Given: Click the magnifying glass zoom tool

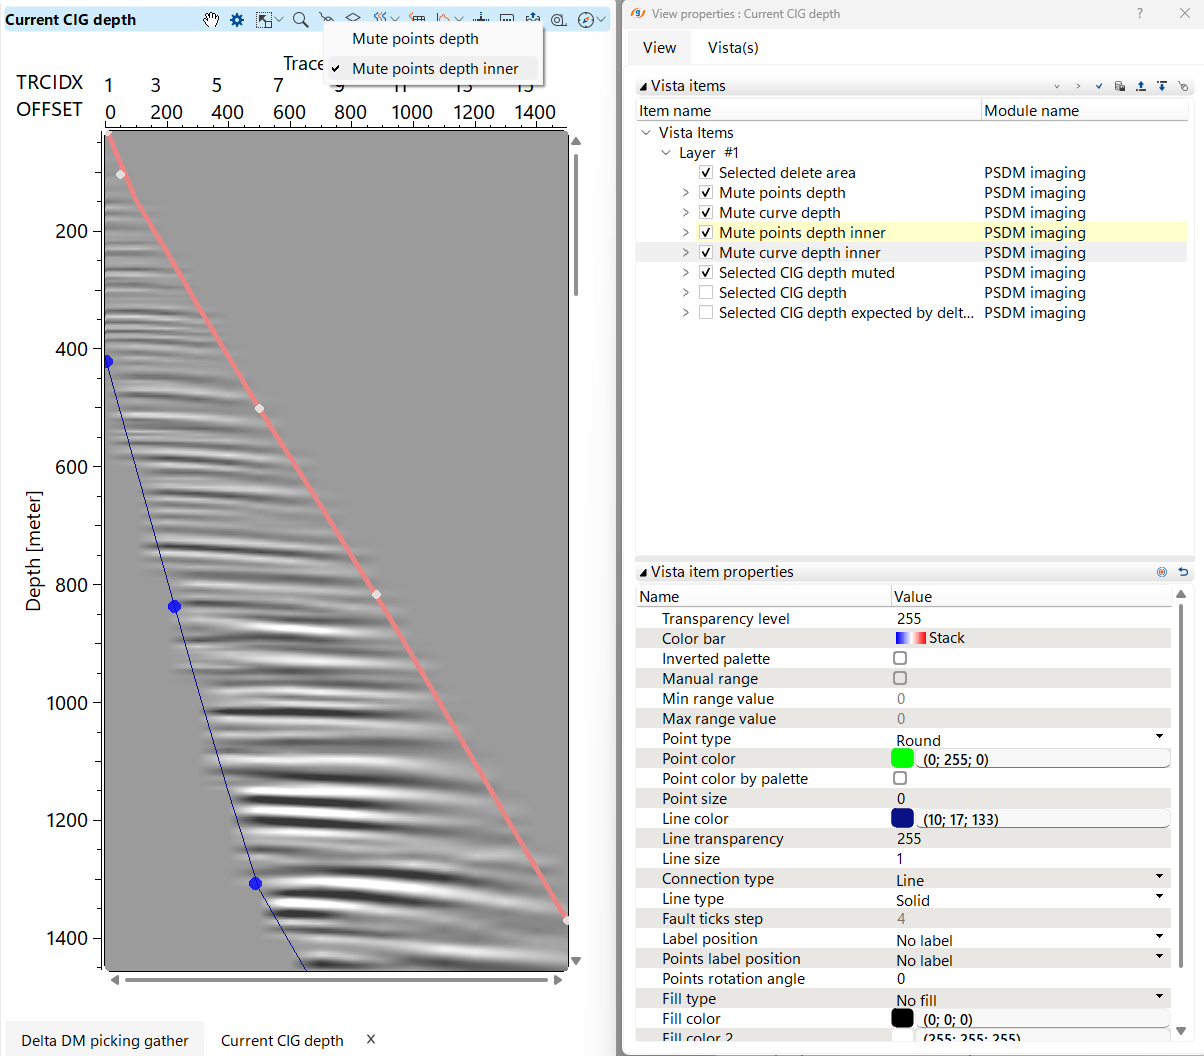Looking at the screenshot, I should [x=300, y=20].
